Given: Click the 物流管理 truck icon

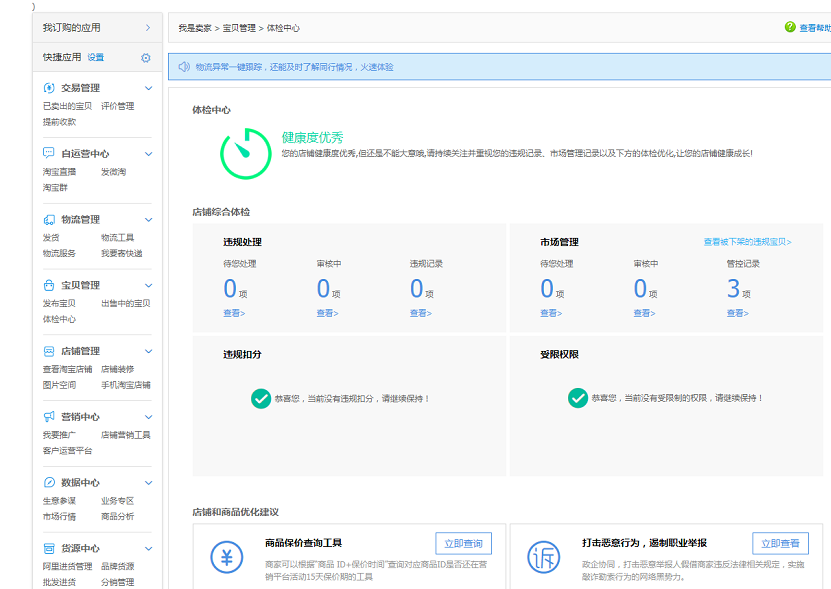Looking at the screenshot, I should click(49, 219).
